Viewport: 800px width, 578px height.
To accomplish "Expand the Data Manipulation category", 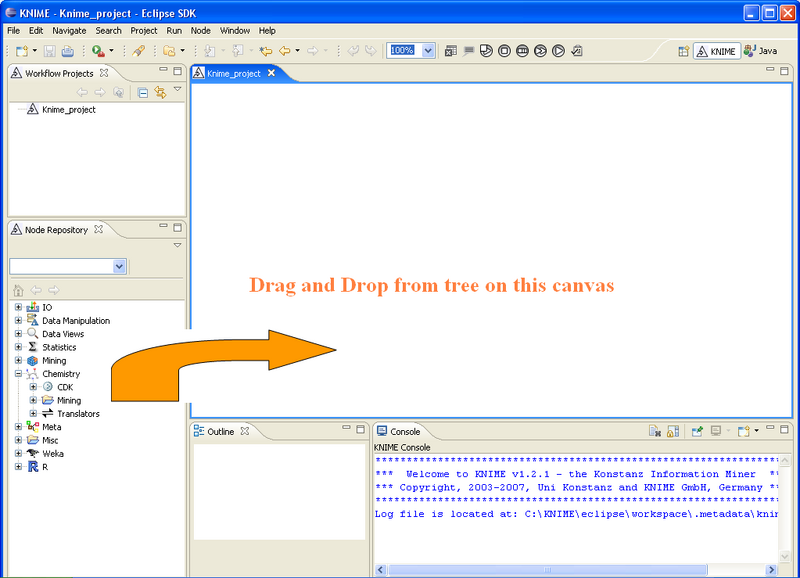I will coord(18,320).
